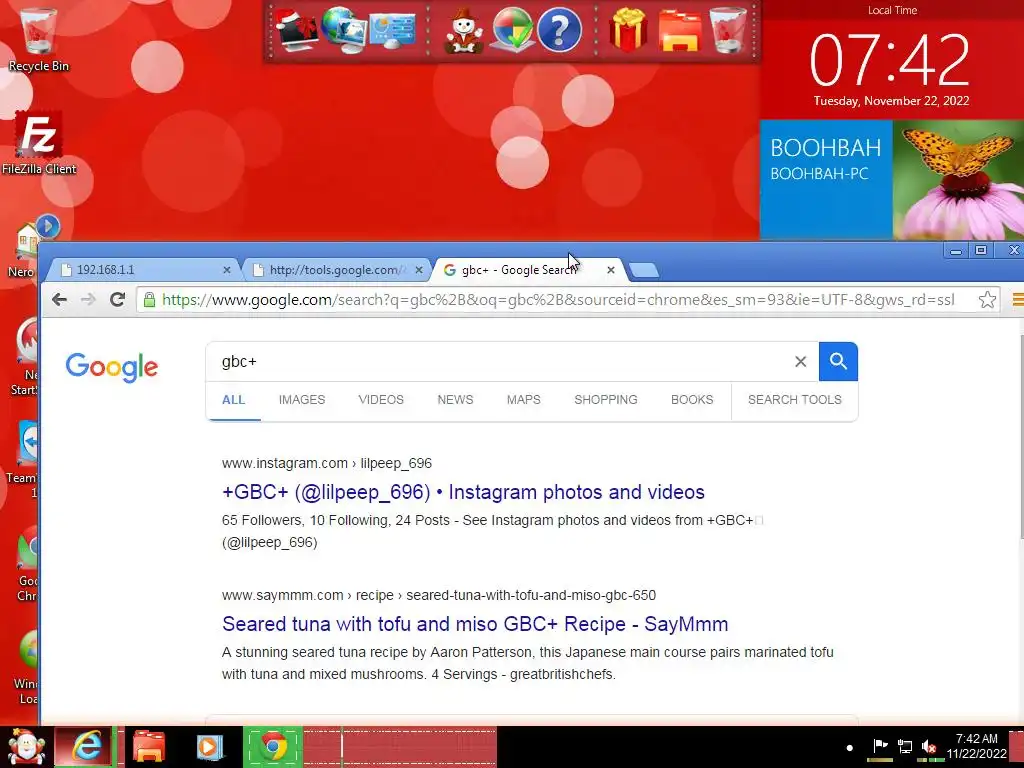
Task: Click the Google logo
Action: click(112, 367)
